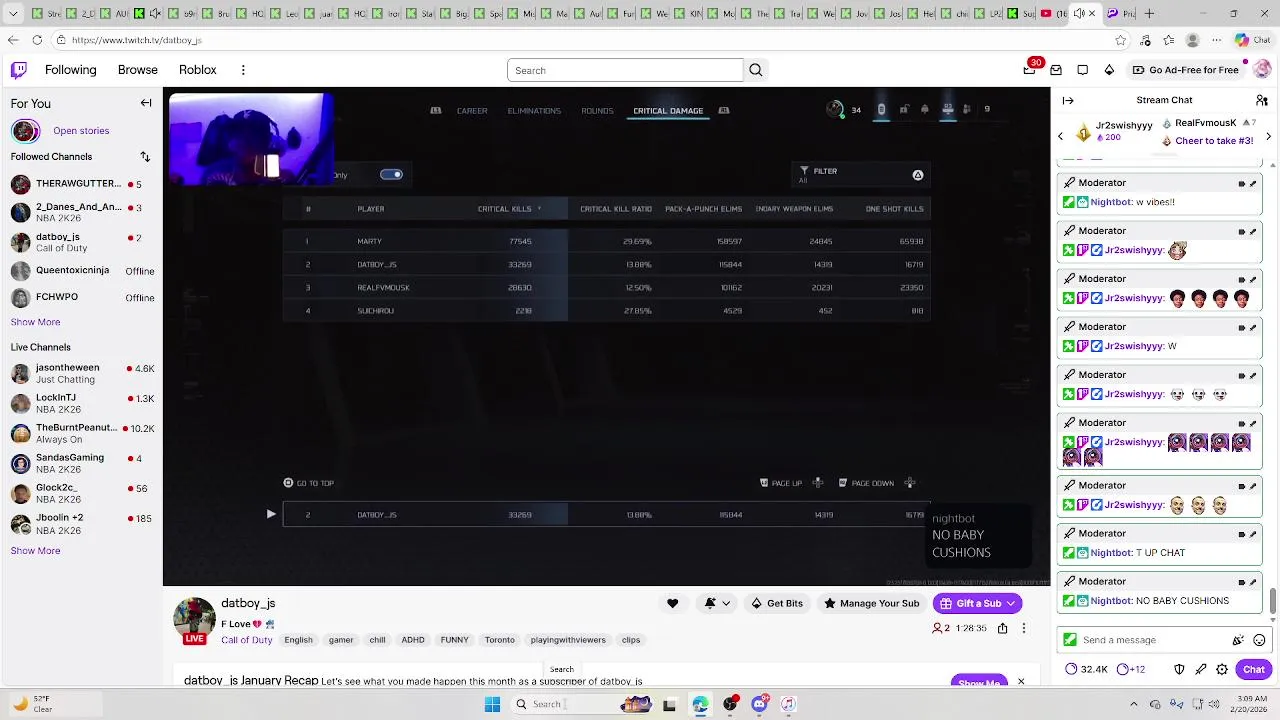This screenshot has height=720, width=1280.
Task: Open stream options three-dot menu
Action: [1023, 628]
